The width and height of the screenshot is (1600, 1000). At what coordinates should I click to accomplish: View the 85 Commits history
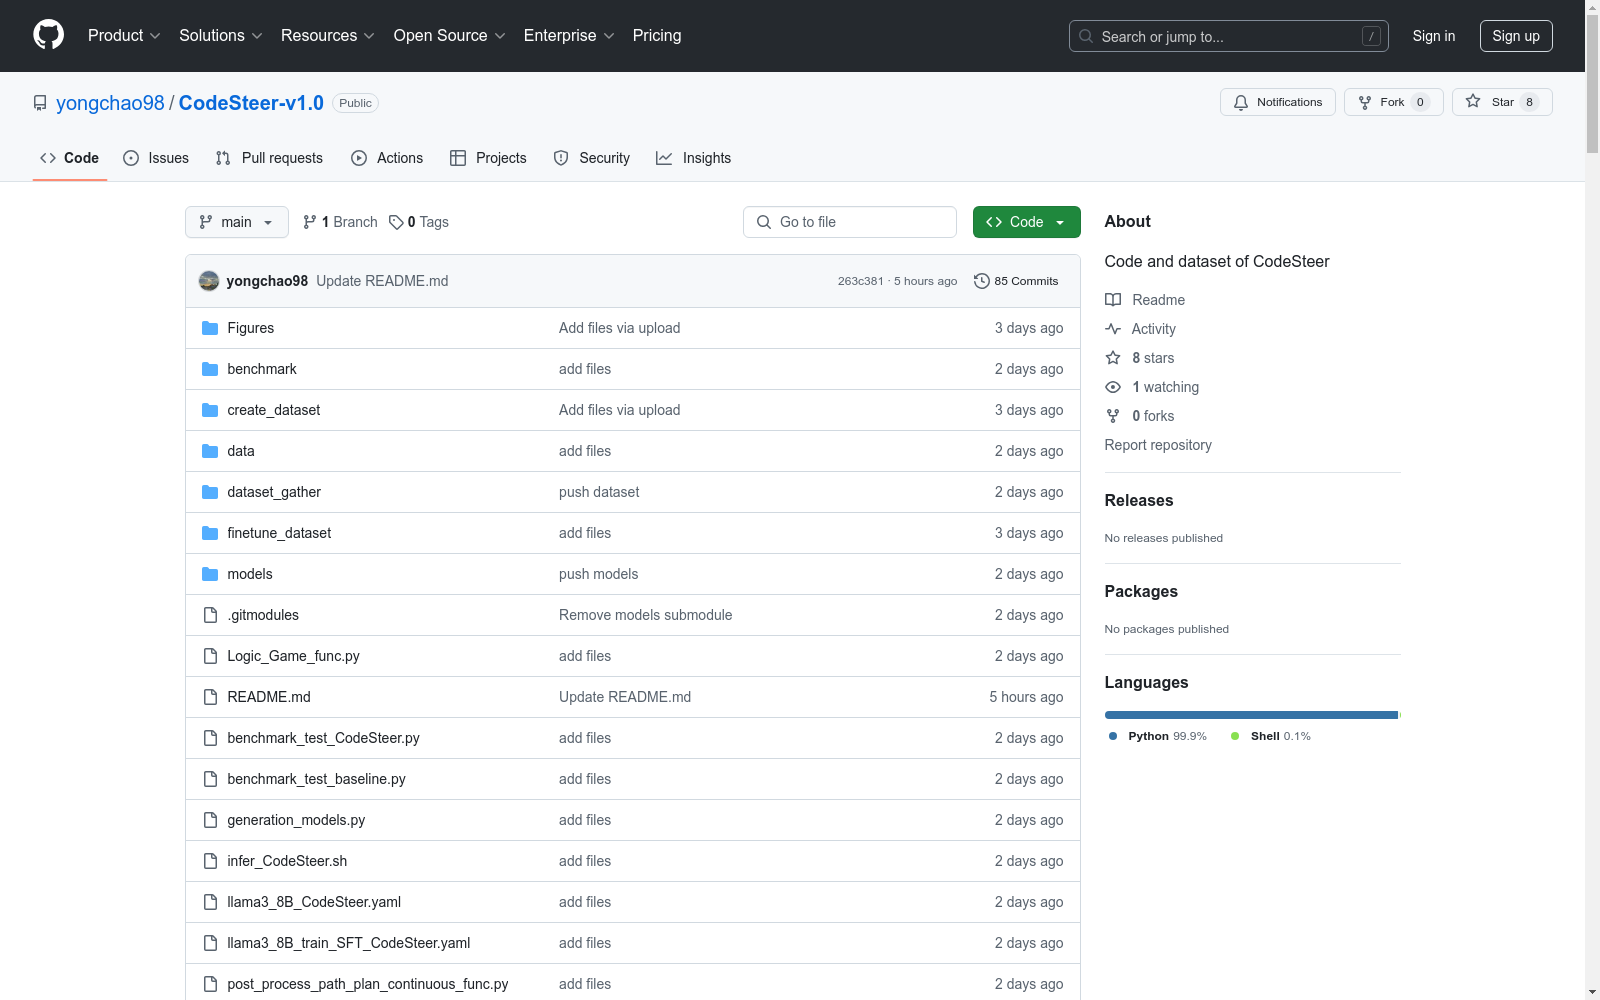[x=1016, y=281]
